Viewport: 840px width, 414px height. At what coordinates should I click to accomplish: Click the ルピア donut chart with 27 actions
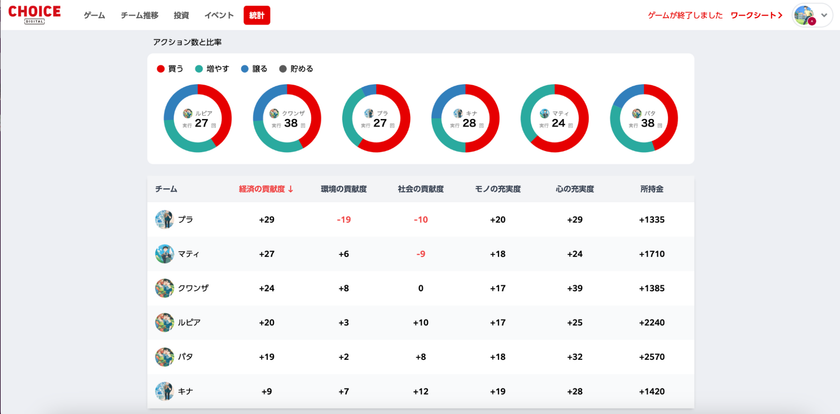click(x=198, y=118)
